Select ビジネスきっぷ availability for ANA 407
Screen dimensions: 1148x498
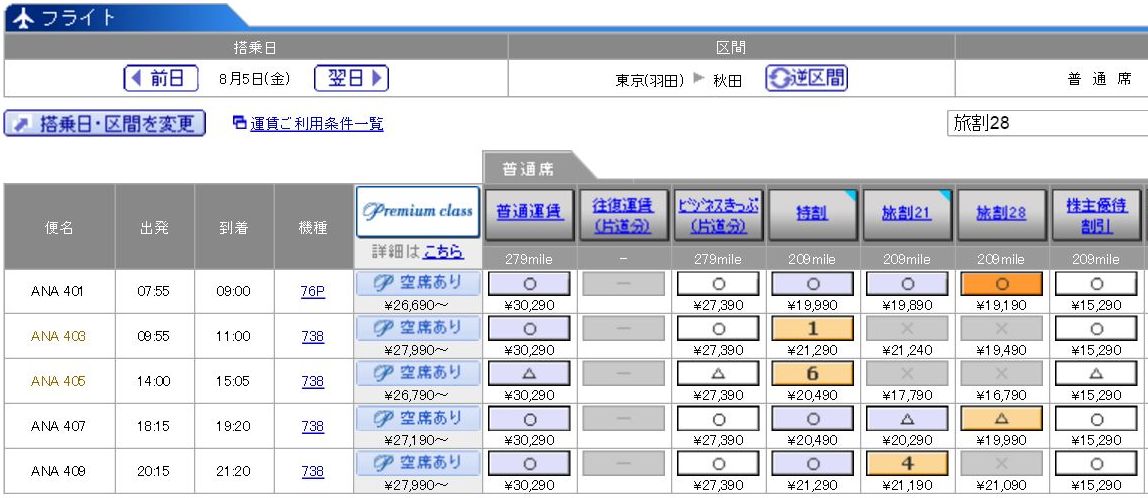(x=718, y=419)
